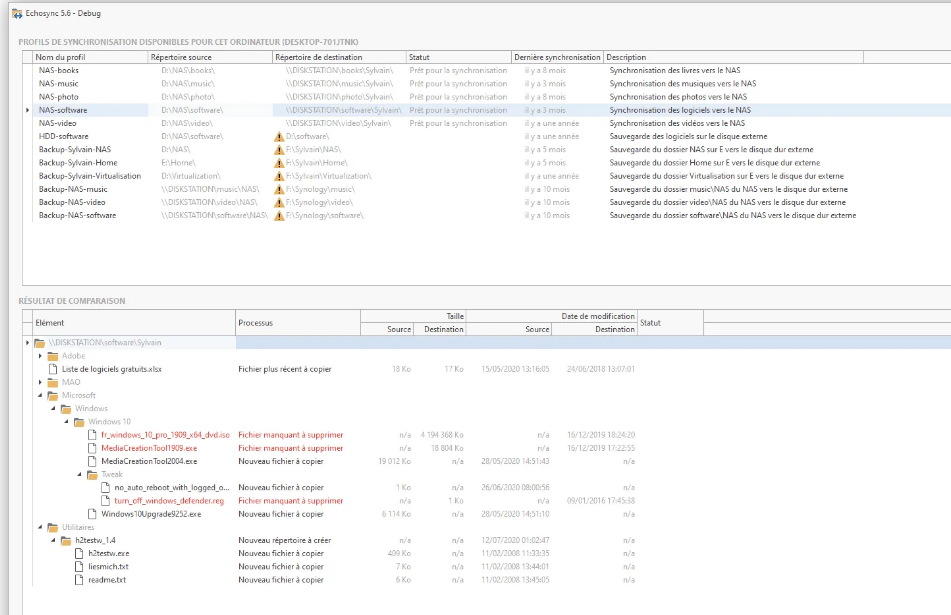Screen dimensions: 951x615
Task: Collapse the Windows 10 folder node
Action: click(67, 422)
